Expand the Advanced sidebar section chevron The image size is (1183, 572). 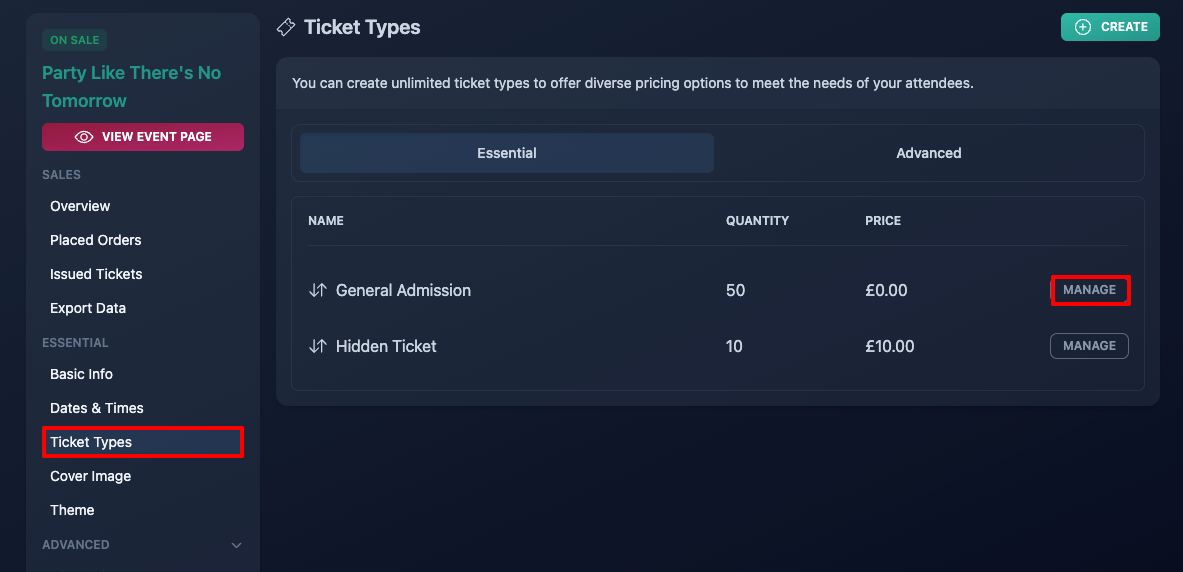click(236, 545)
